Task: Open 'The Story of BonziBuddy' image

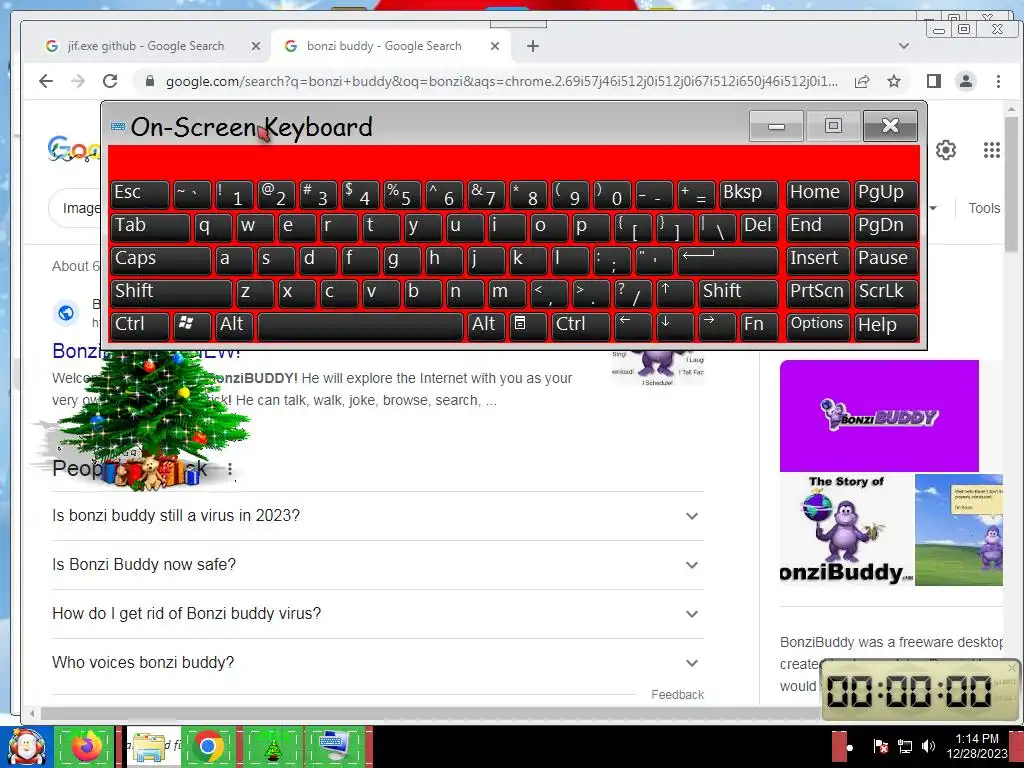Action: pos(846,530)
